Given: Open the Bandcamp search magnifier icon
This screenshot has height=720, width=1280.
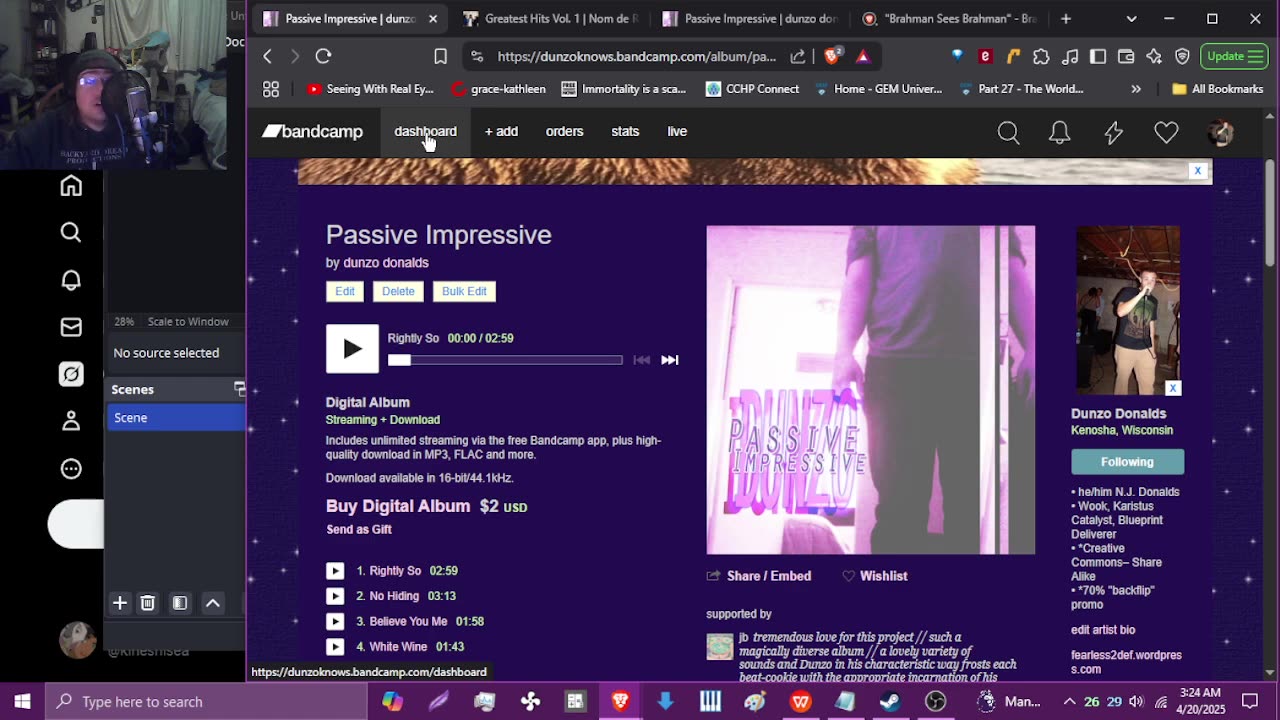Looking at the screenshot, I should coord(1008,132).
